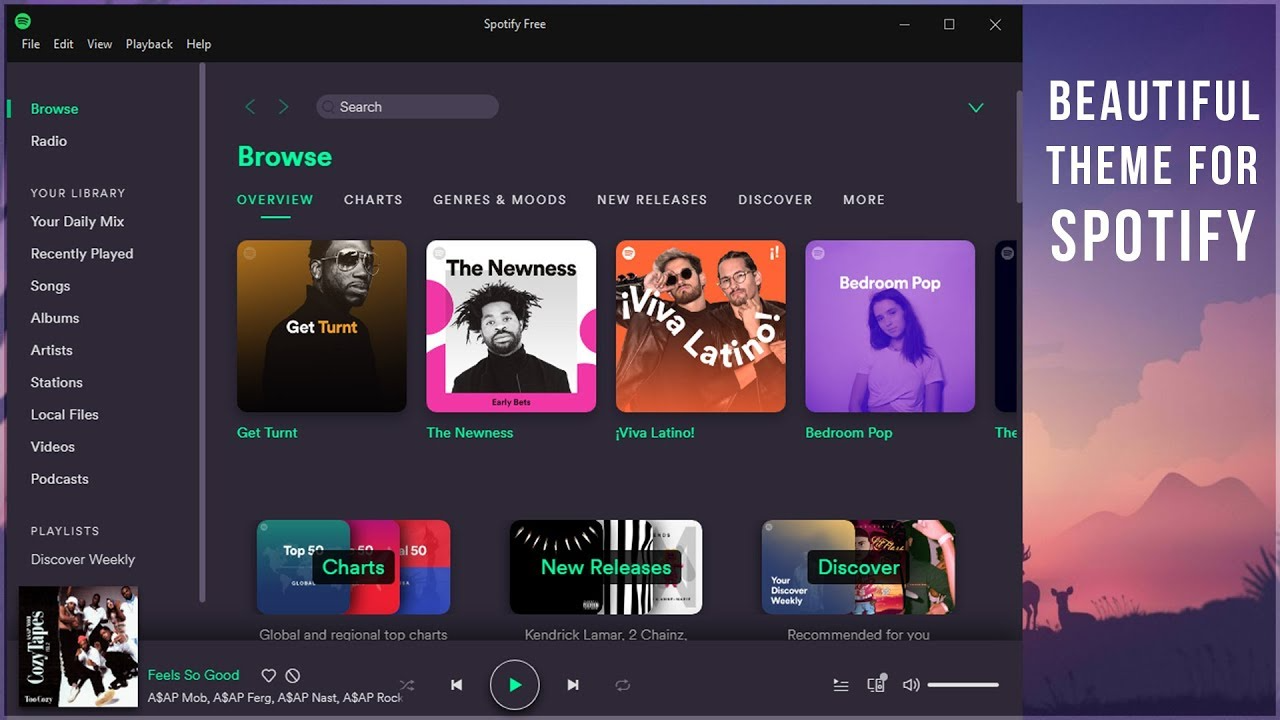Open the ¡Viva Latino! playlist cover

click(701, 326)
